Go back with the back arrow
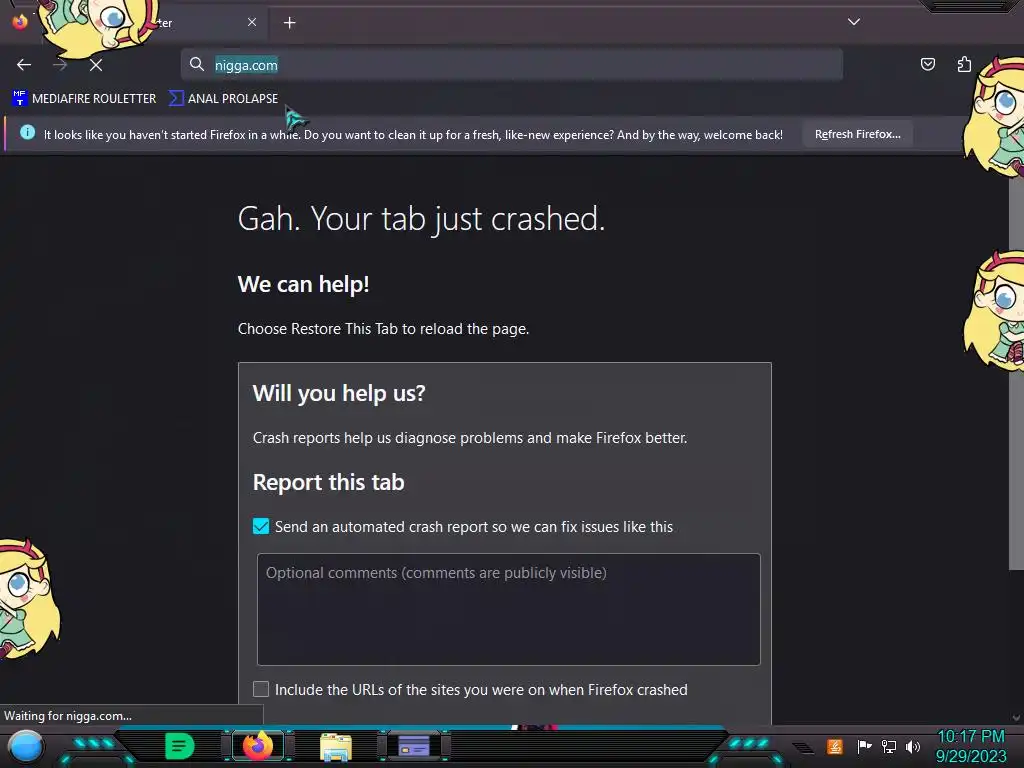Viewport: 1024px width, 768px height. point(24,65)
